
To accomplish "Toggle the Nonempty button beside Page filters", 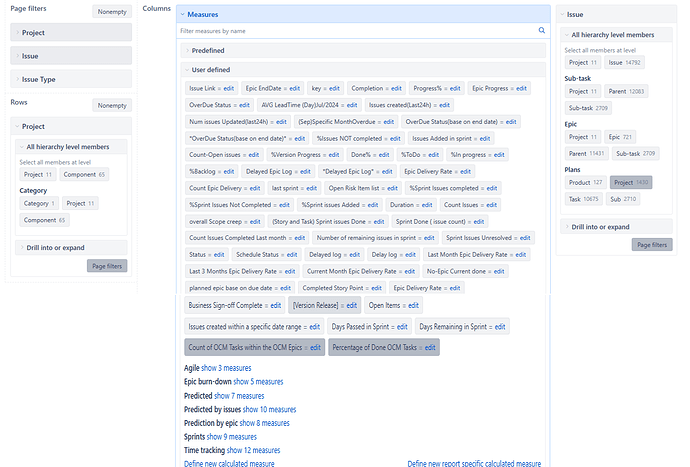I will click(x=111, y=12).
